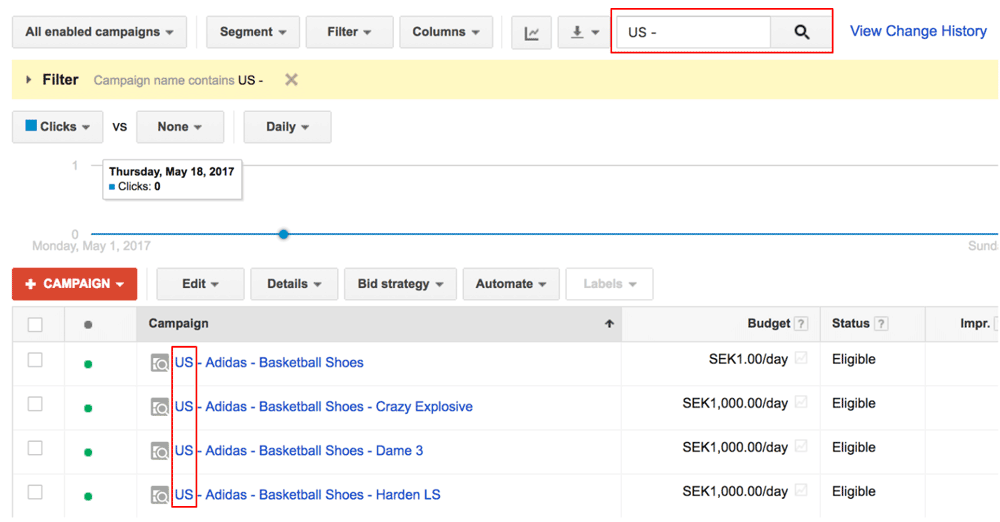Open the Automate menu
Screen dimensions: 1000x522
tap(511, 284)
